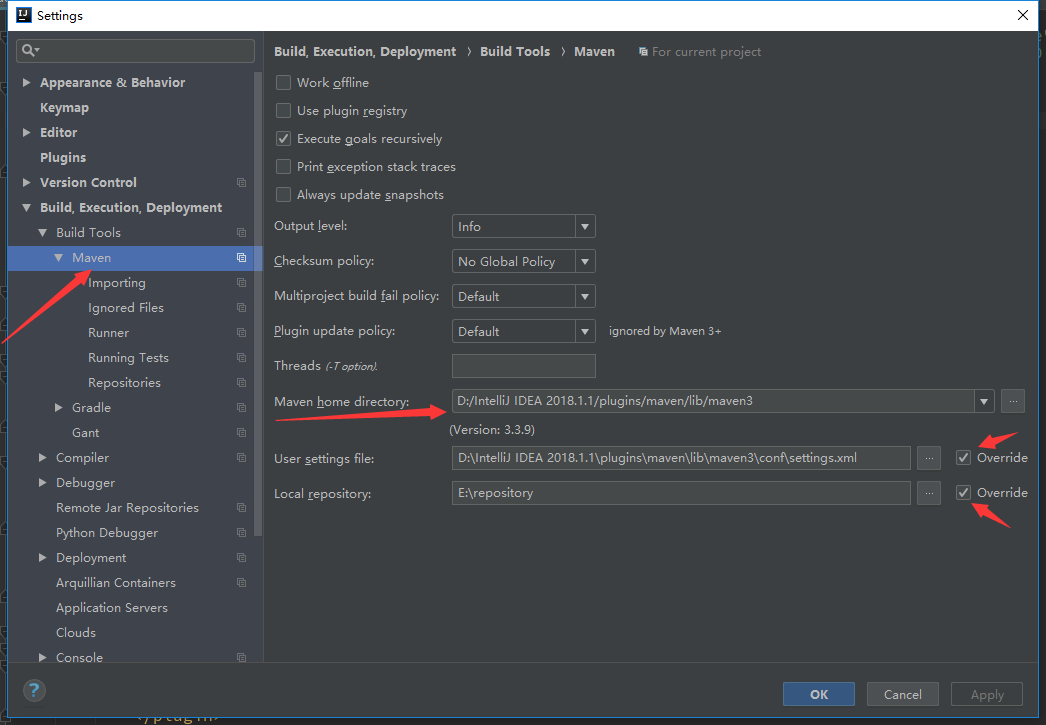This screenshot has height=725, width=1046.
Task: Select Plugins in settings tree
Action: click(x=63, y=157)
